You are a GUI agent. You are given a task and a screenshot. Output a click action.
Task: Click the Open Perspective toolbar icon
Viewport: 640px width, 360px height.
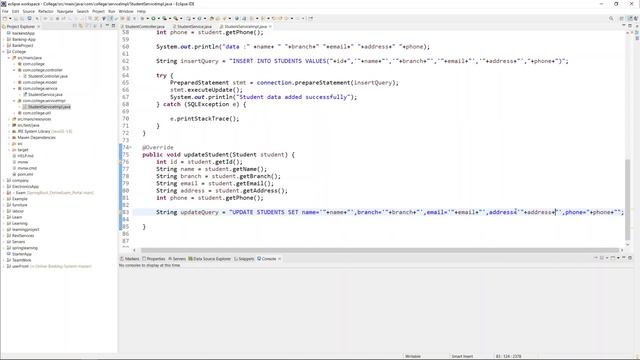click(622, 18)
